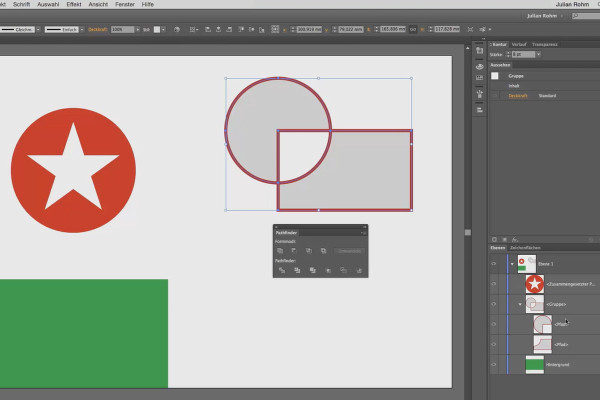Image resolution: width=600 pixels, height=400 pixels.
Task: Click the Merge pathfinder icon
Action: pyautogui.click(x=313, y=270)
